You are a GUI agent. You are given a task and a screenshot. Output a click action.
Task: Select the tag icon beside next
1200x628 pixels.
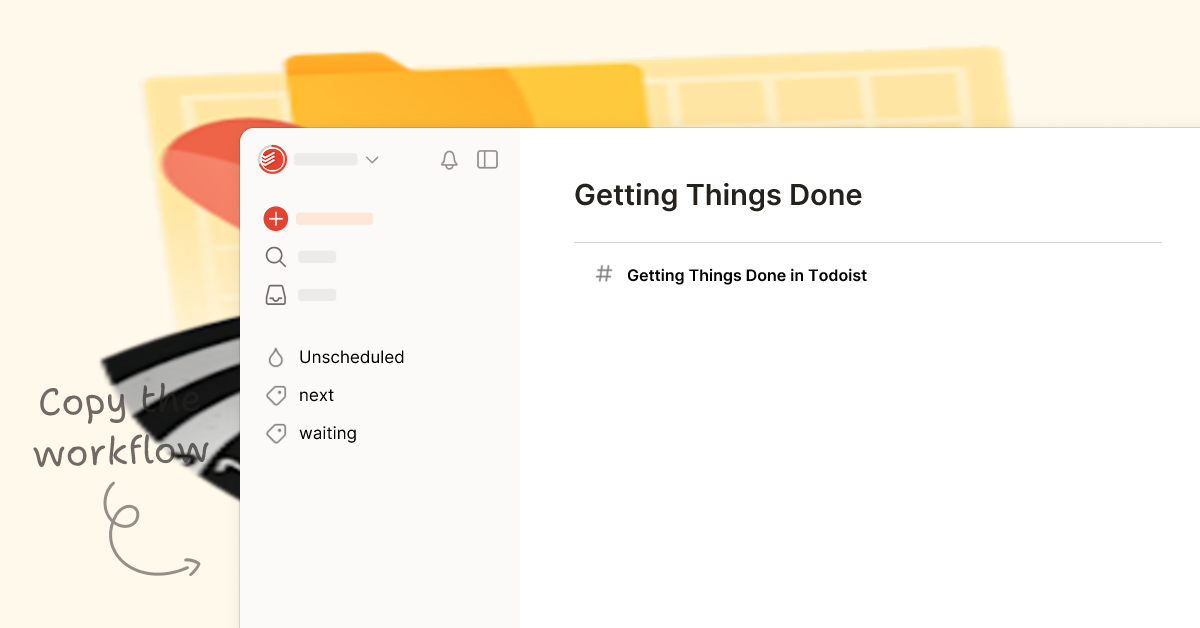(x=276, y=395)
